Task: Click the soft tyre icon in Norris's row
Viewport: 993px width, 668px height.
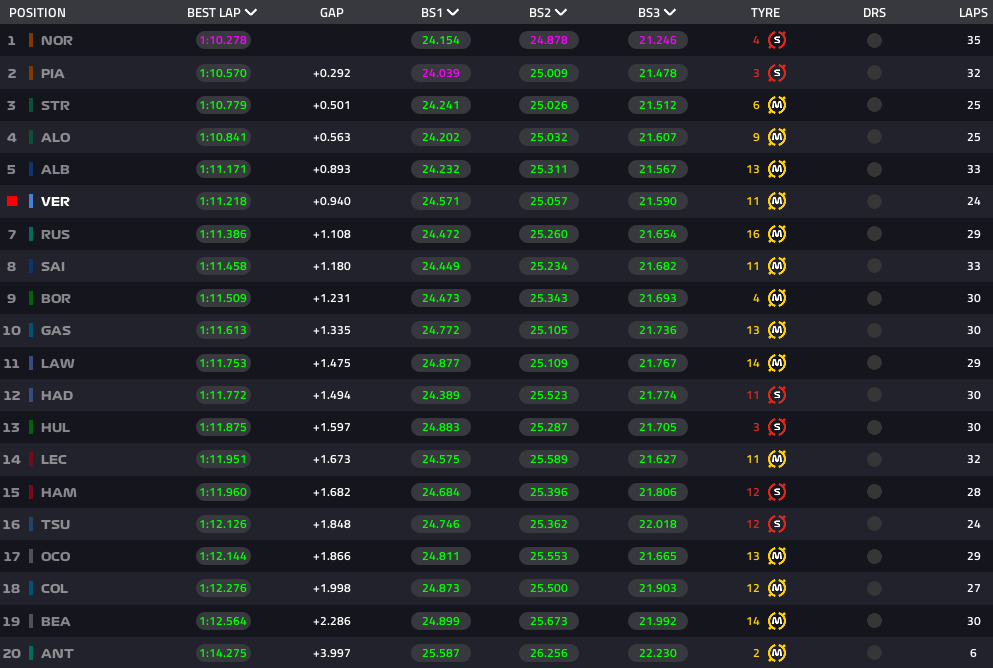Action: [777, 41]
